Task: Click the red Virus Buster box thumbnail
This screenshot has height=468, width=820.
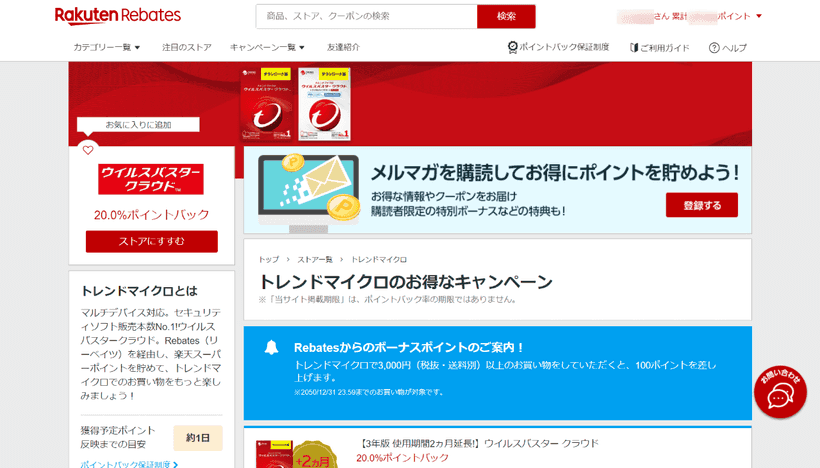Action: 266,104
